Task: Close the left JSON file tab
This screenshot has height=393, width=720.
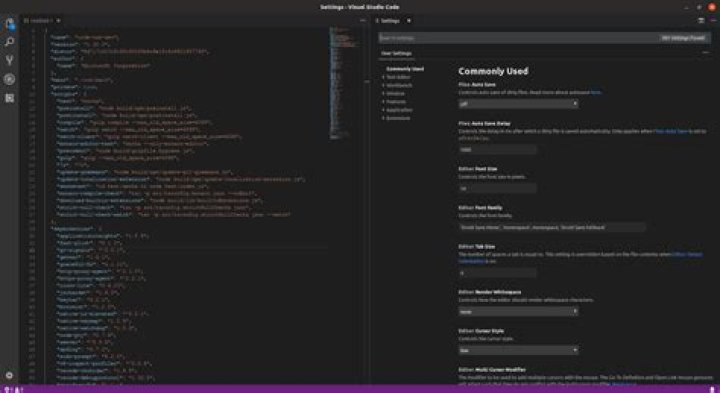Action: pyautogui.click(x=58, y=21)
